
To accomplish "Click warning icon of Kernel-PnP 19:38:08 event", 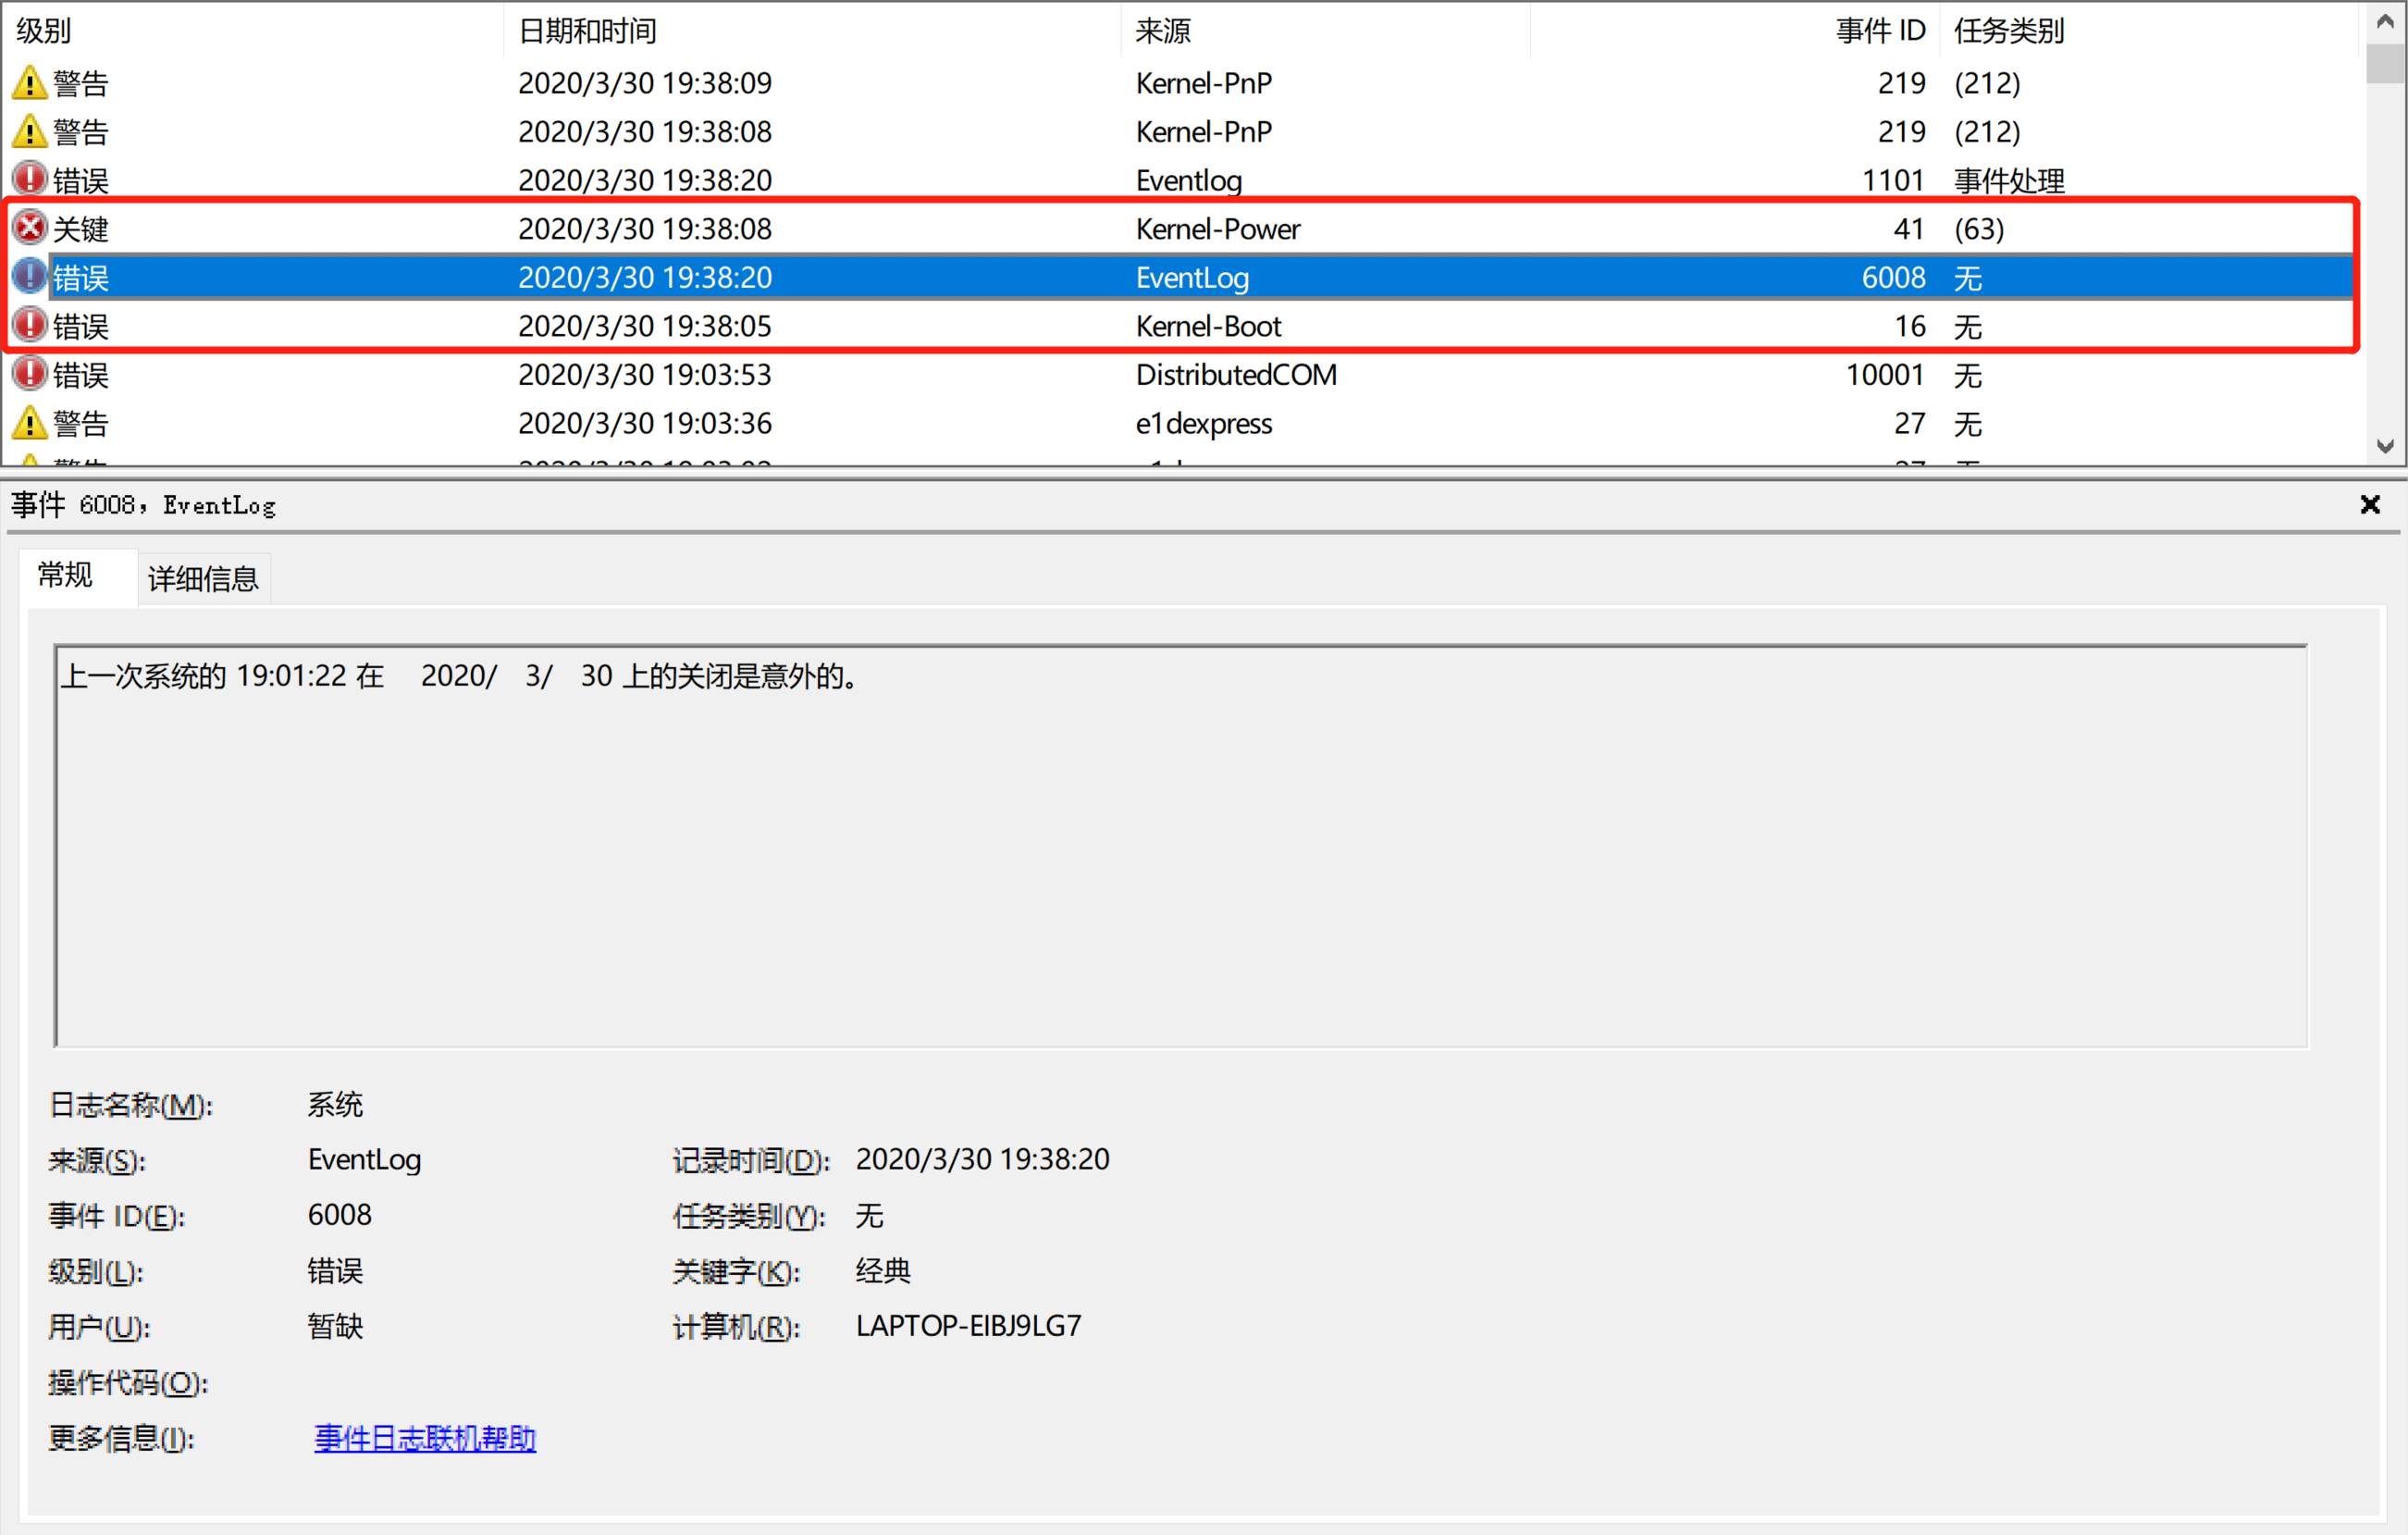I will (x=29, y=131).
